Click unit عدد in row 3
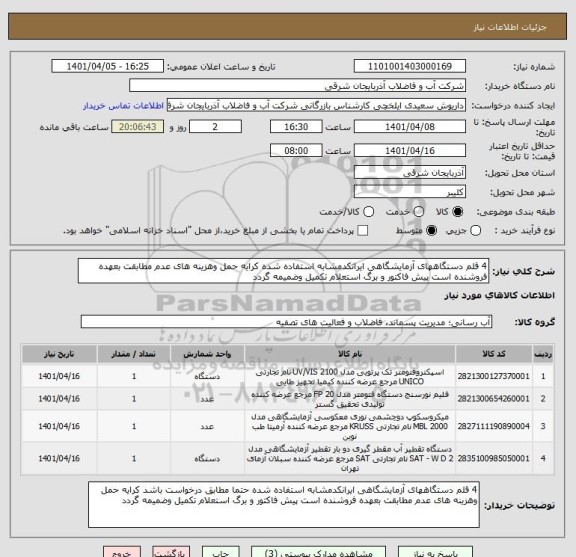576x557 pixels. (207, 427)
